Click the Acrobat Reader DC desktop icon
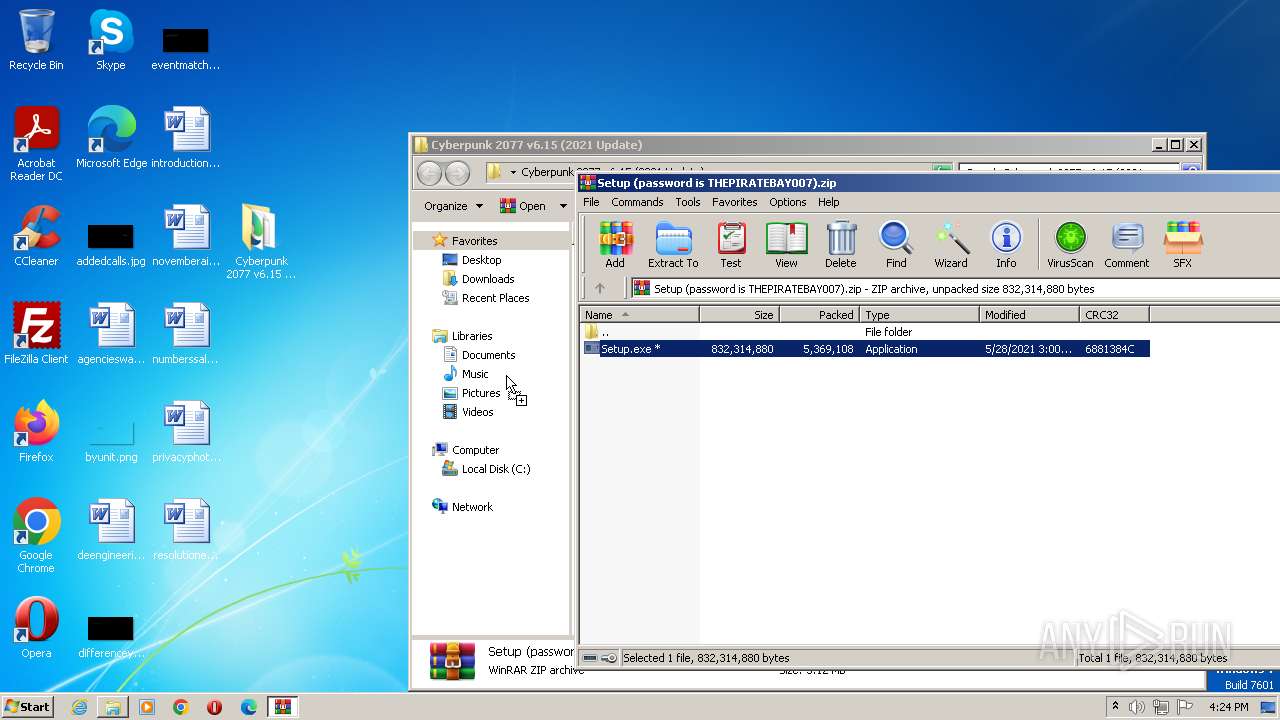This screenshot has width=1280, height=720. point(36,144)
